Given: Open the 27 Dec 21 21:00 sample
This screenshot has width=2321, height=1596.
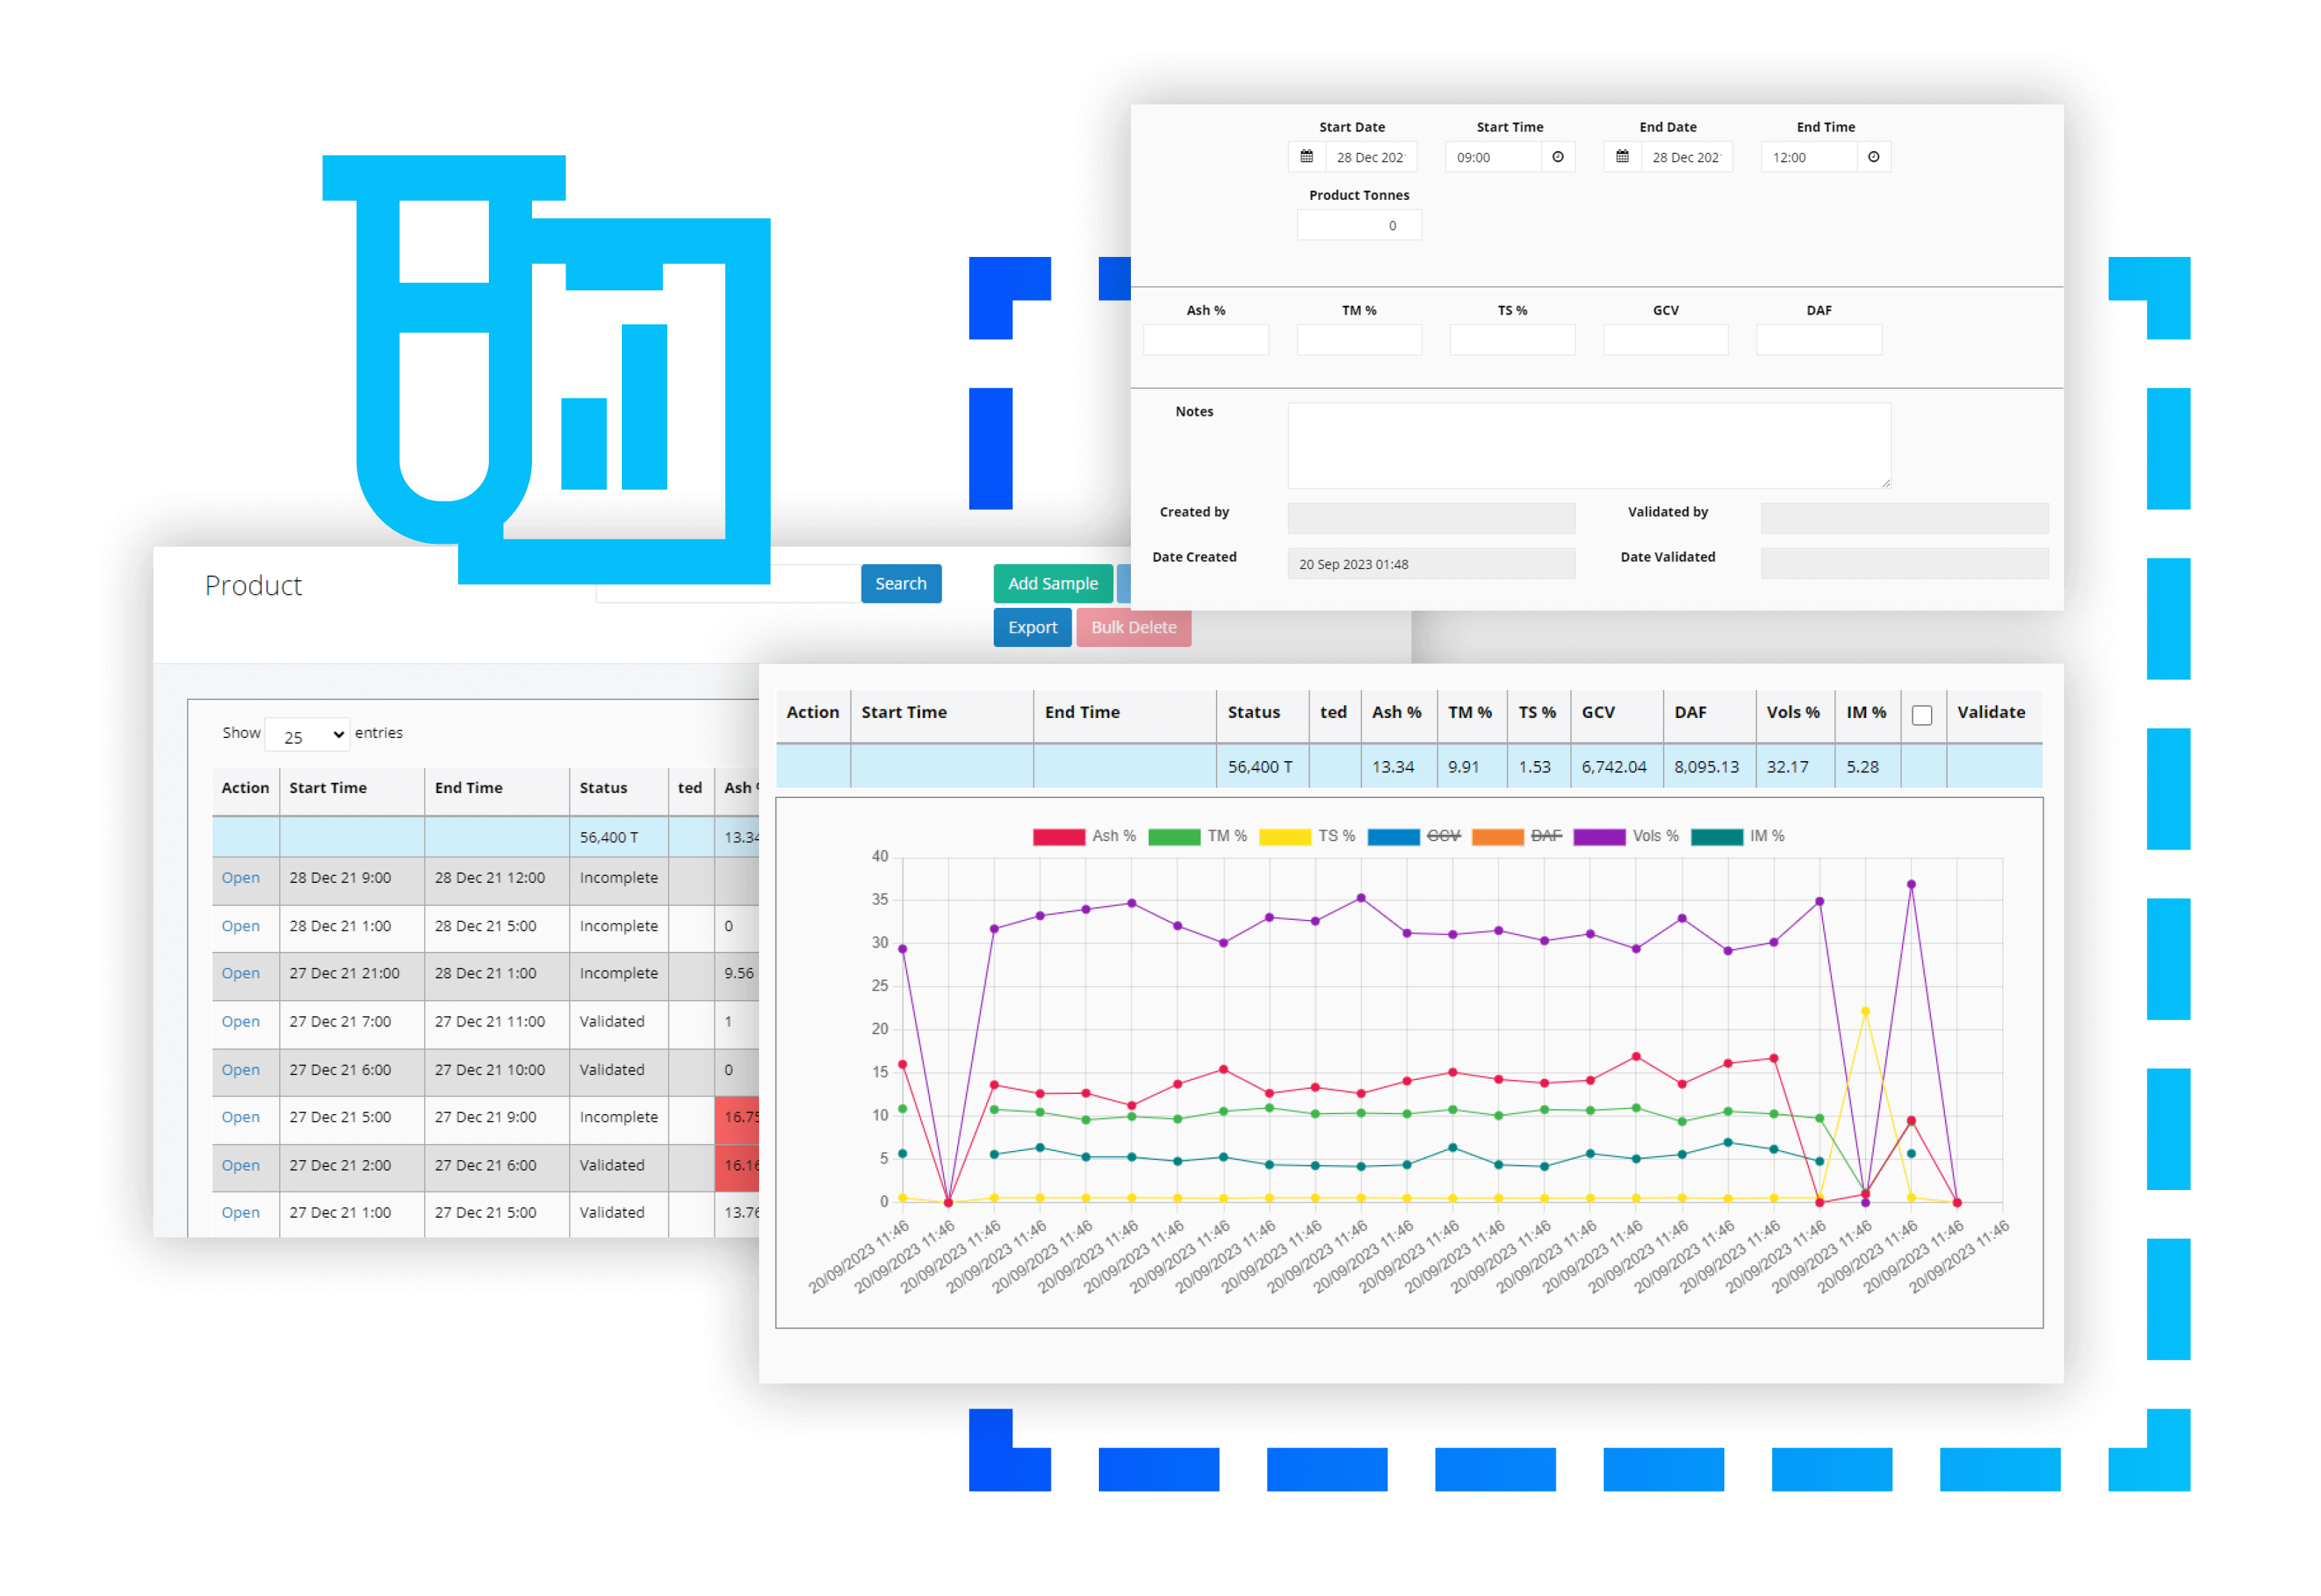Looking at the screenshot, I should tap(240, 974).
